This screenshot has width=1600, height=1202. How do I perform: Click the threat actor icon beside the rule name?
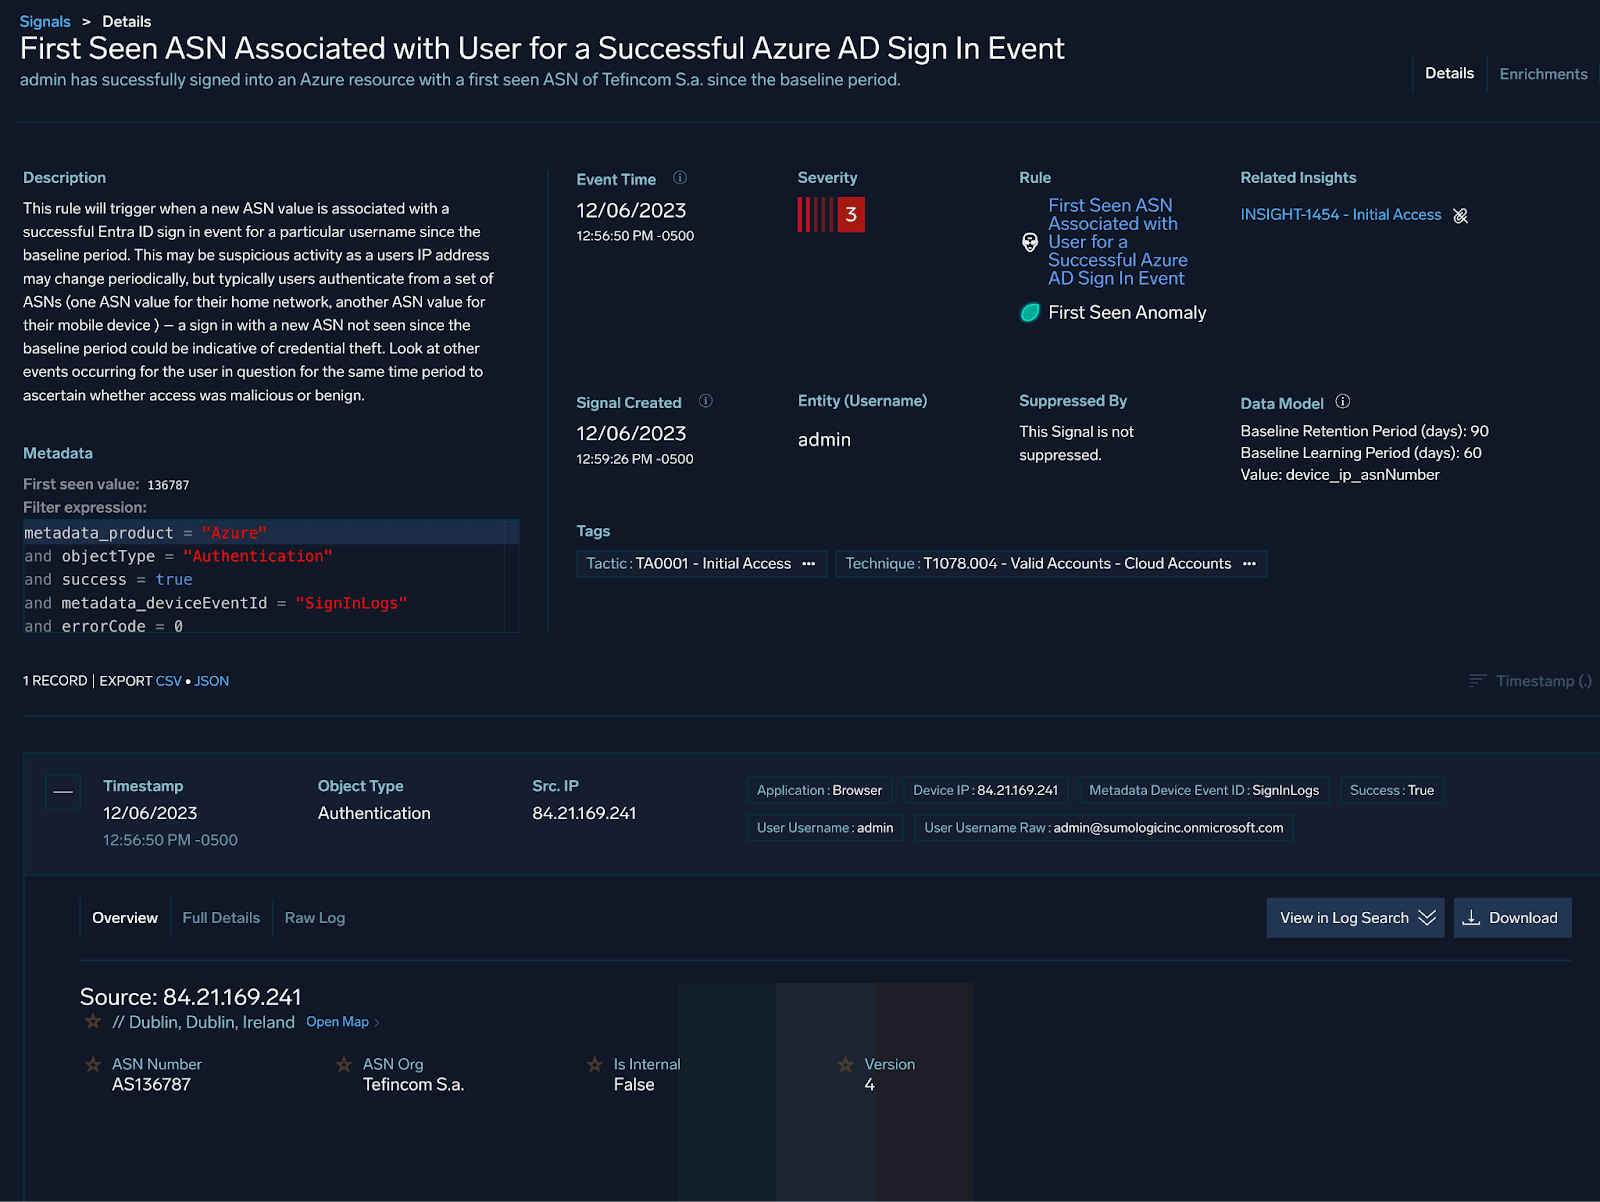pyautogui.click(x=1029, y=241)
